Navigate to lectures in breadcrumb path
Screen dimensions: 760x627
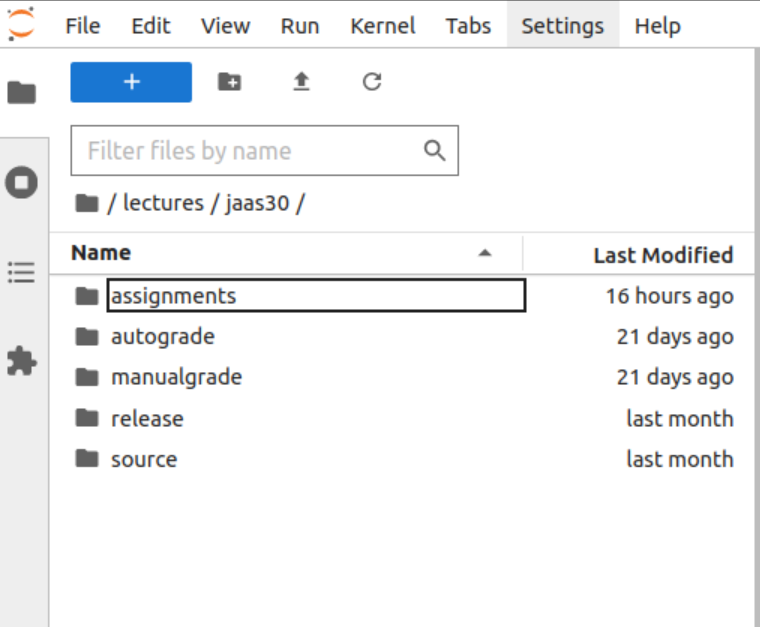pyautogui.click(x=163, y=203)
